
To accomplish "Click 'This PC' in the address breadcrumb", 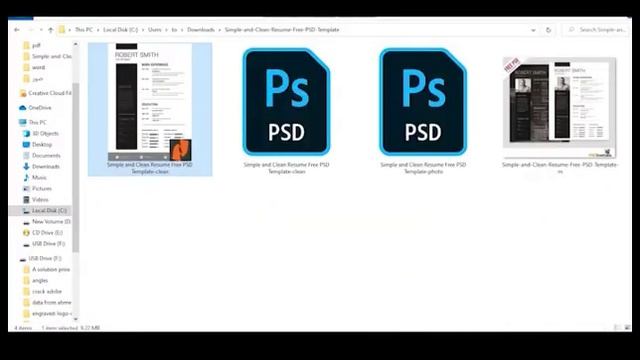I will click(84, 30).
